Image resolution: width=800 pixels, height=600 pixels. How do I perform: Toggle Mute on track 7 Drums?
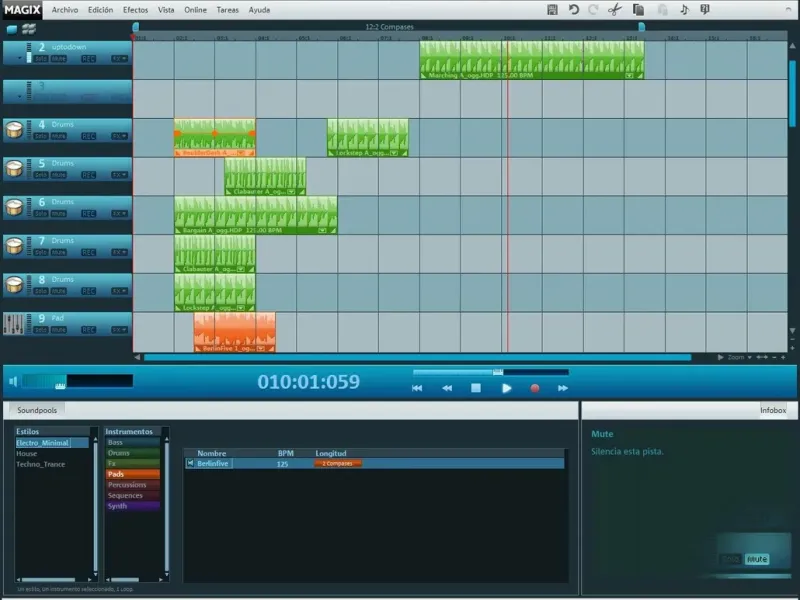59,253
